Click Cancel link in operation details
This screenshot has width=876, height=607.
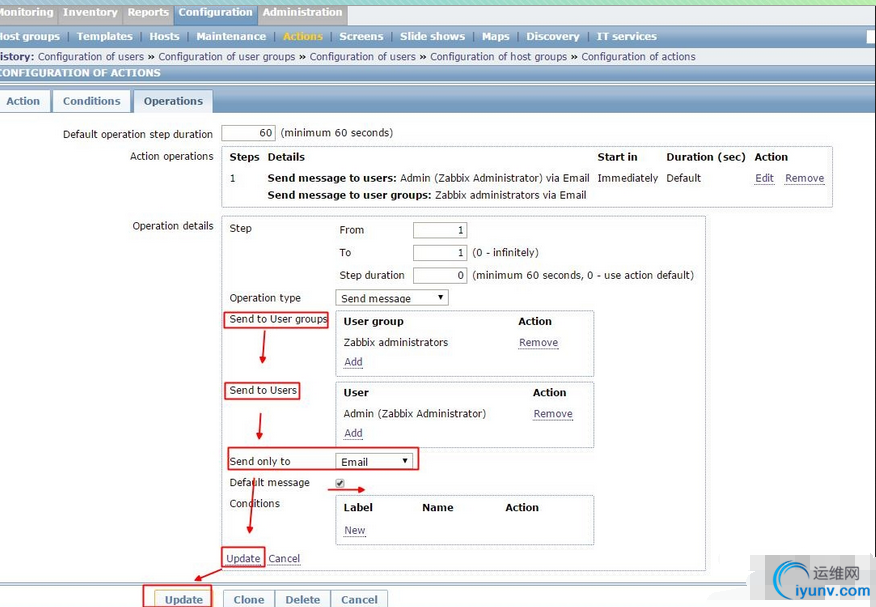tap(284, 558)
